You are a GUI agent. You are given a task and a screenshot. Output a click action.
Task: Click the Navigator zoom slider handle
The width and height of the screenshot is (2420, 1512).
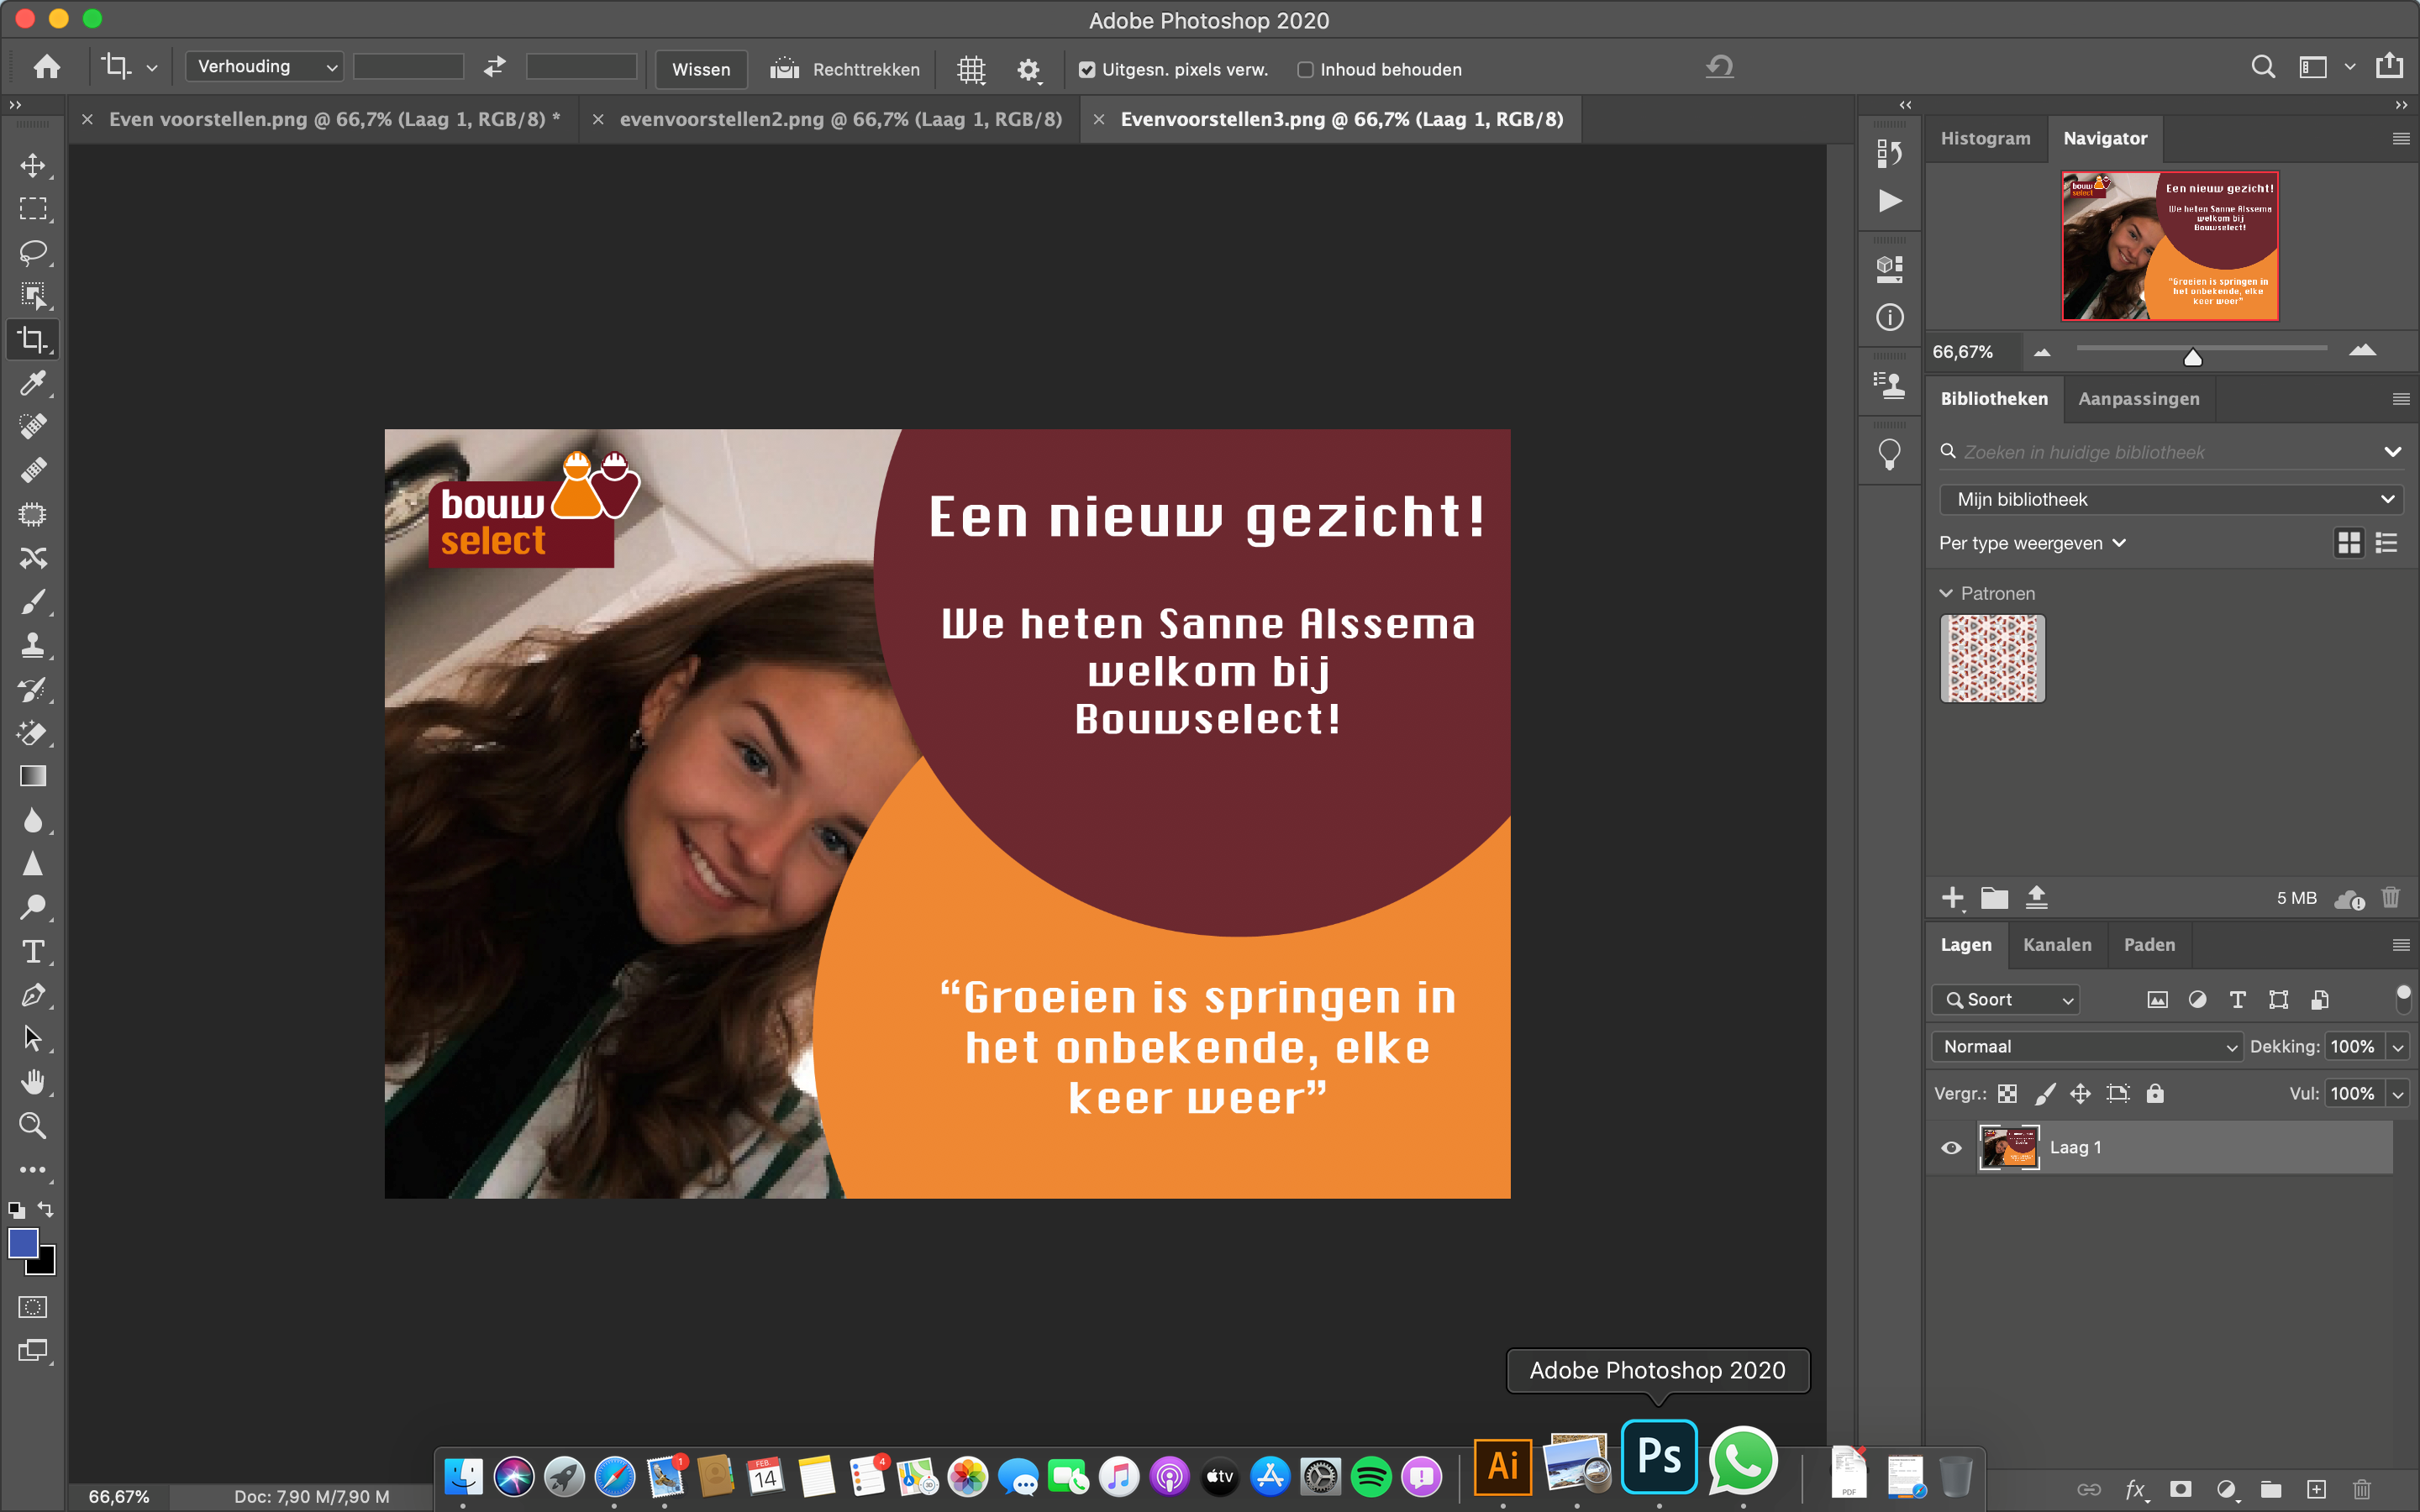coord(2192,357)
